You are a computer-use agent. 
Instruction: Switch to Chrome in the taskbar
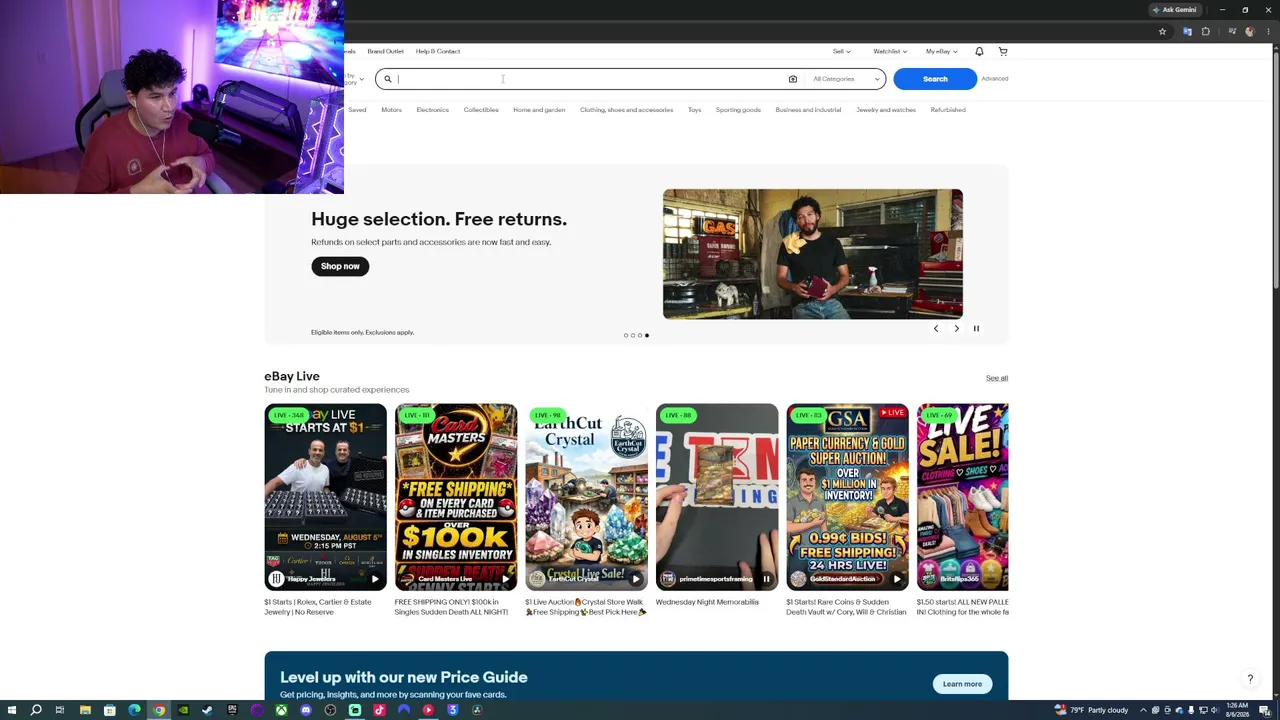coord(159,710)
